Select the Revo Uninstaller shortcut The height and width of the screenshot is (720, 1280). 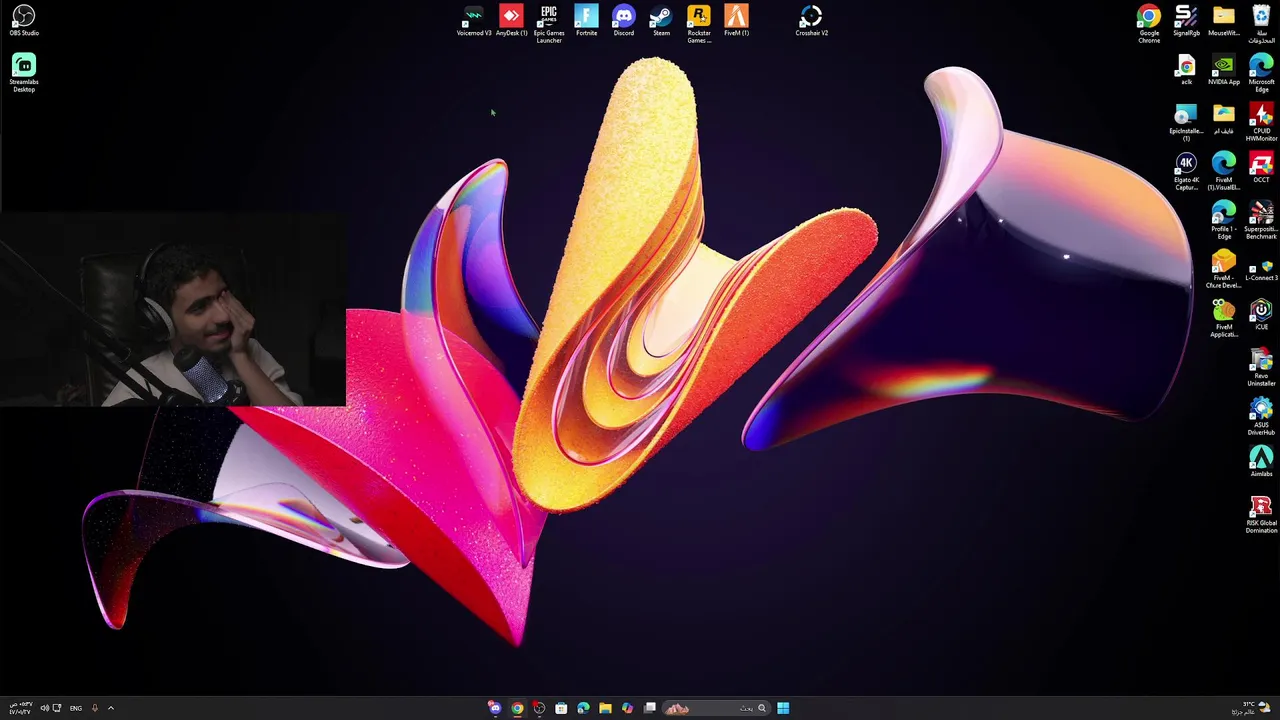click(1261, 367)
